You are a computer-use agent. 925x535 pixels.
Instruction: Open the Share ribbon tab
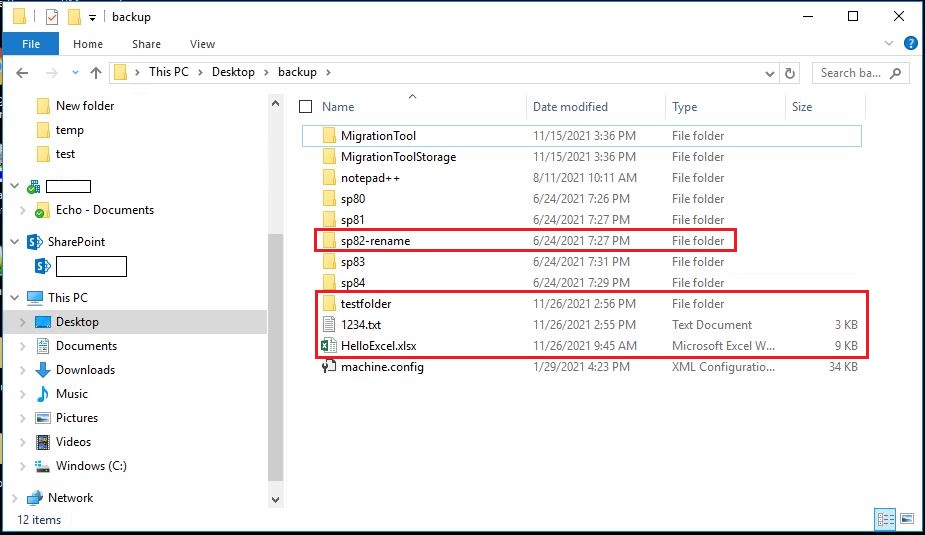click(146, 44)
